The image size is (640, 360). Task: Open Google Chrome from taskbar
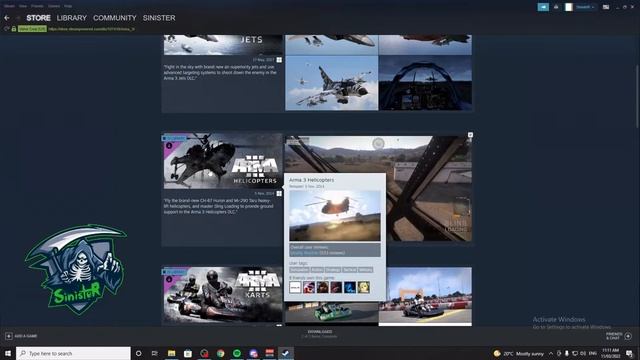pos(220,353)
